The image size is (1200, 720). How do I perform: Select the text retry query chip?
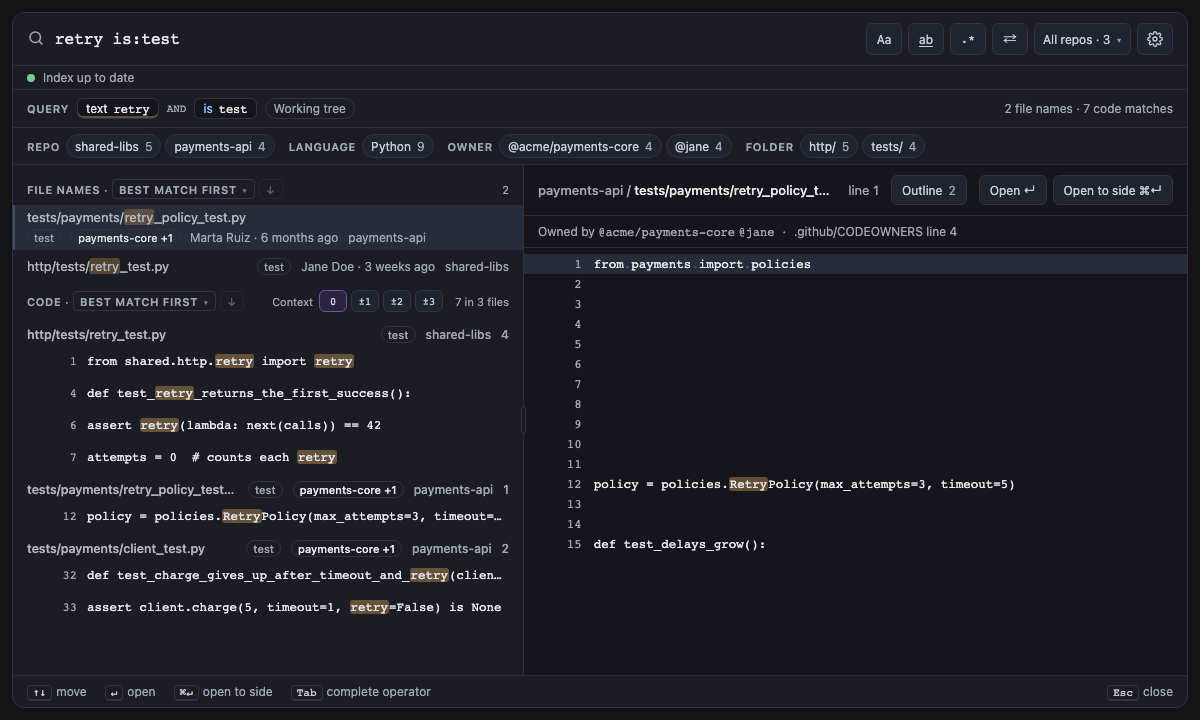coord(118,109)
